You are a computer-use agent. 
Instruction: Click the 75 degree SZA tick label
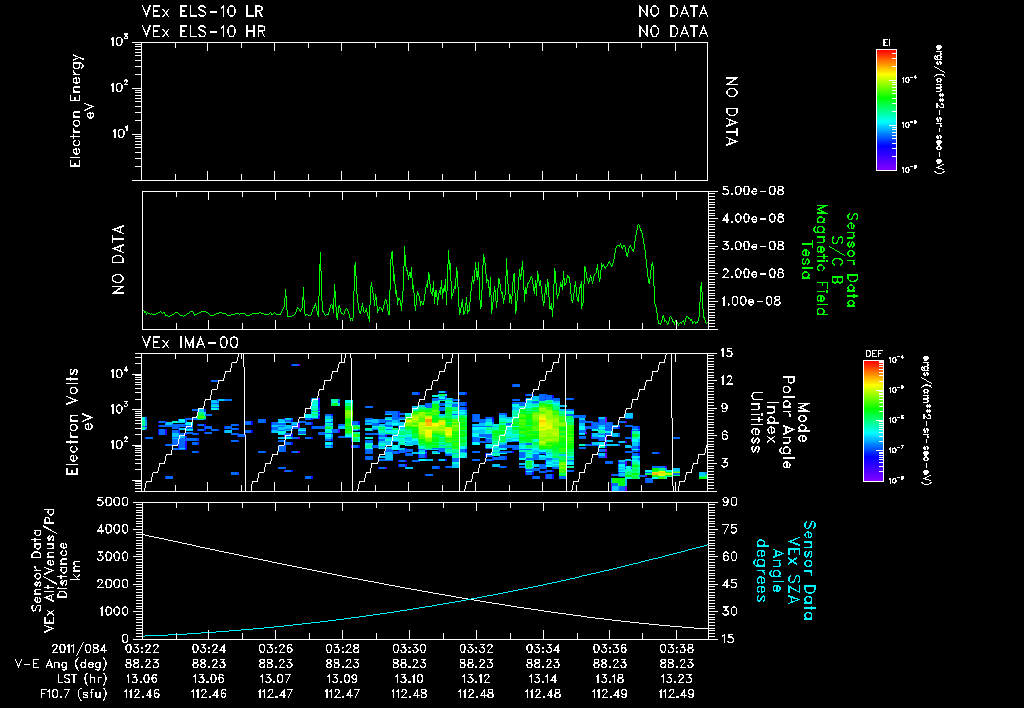pyautogui.click(x=729, y=529)
